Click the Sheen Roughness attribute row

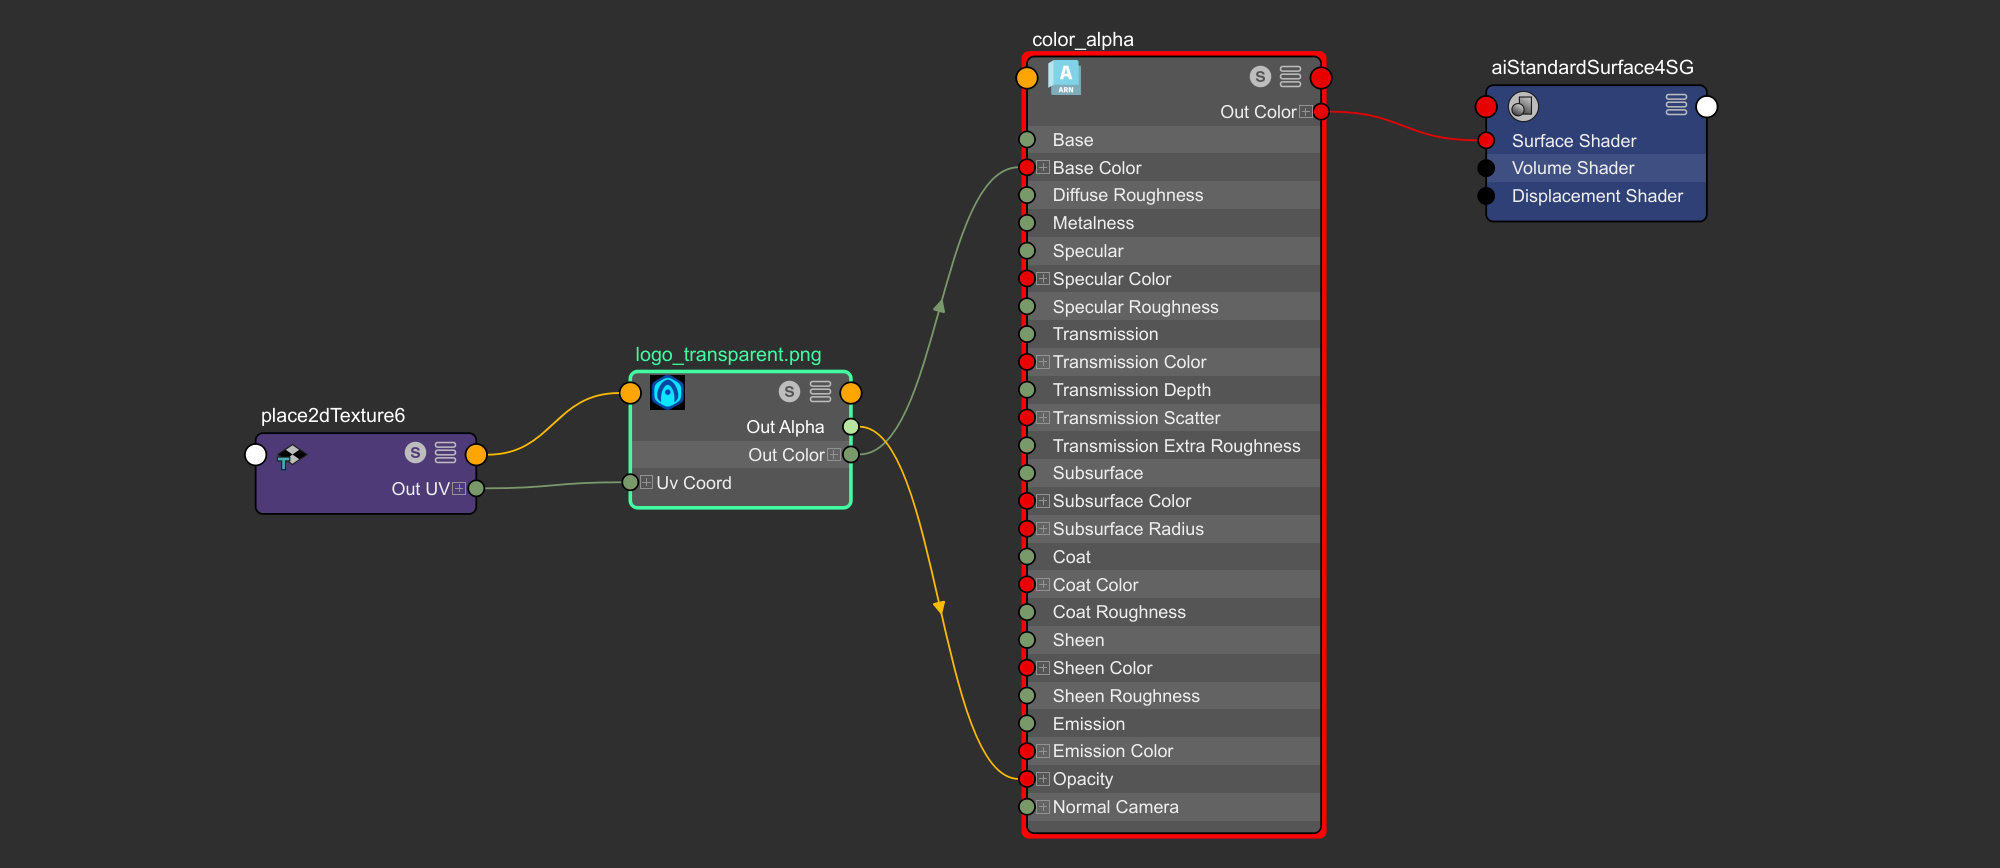pyautogui.click(x=1173, y=696)
